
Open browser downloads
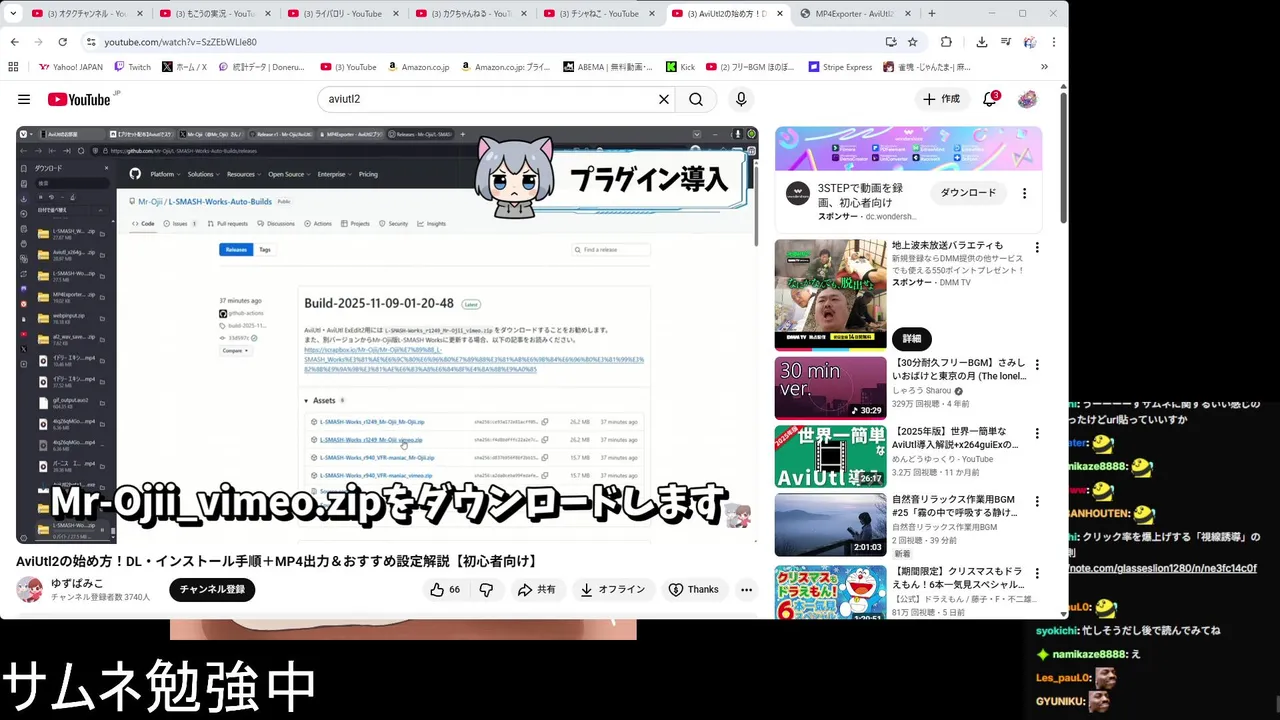tap(982, 42)
